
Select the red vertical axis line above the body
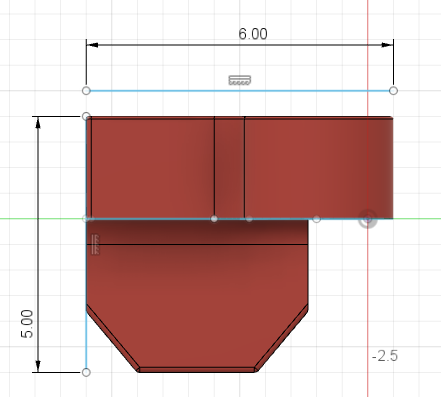coord(368,58)
